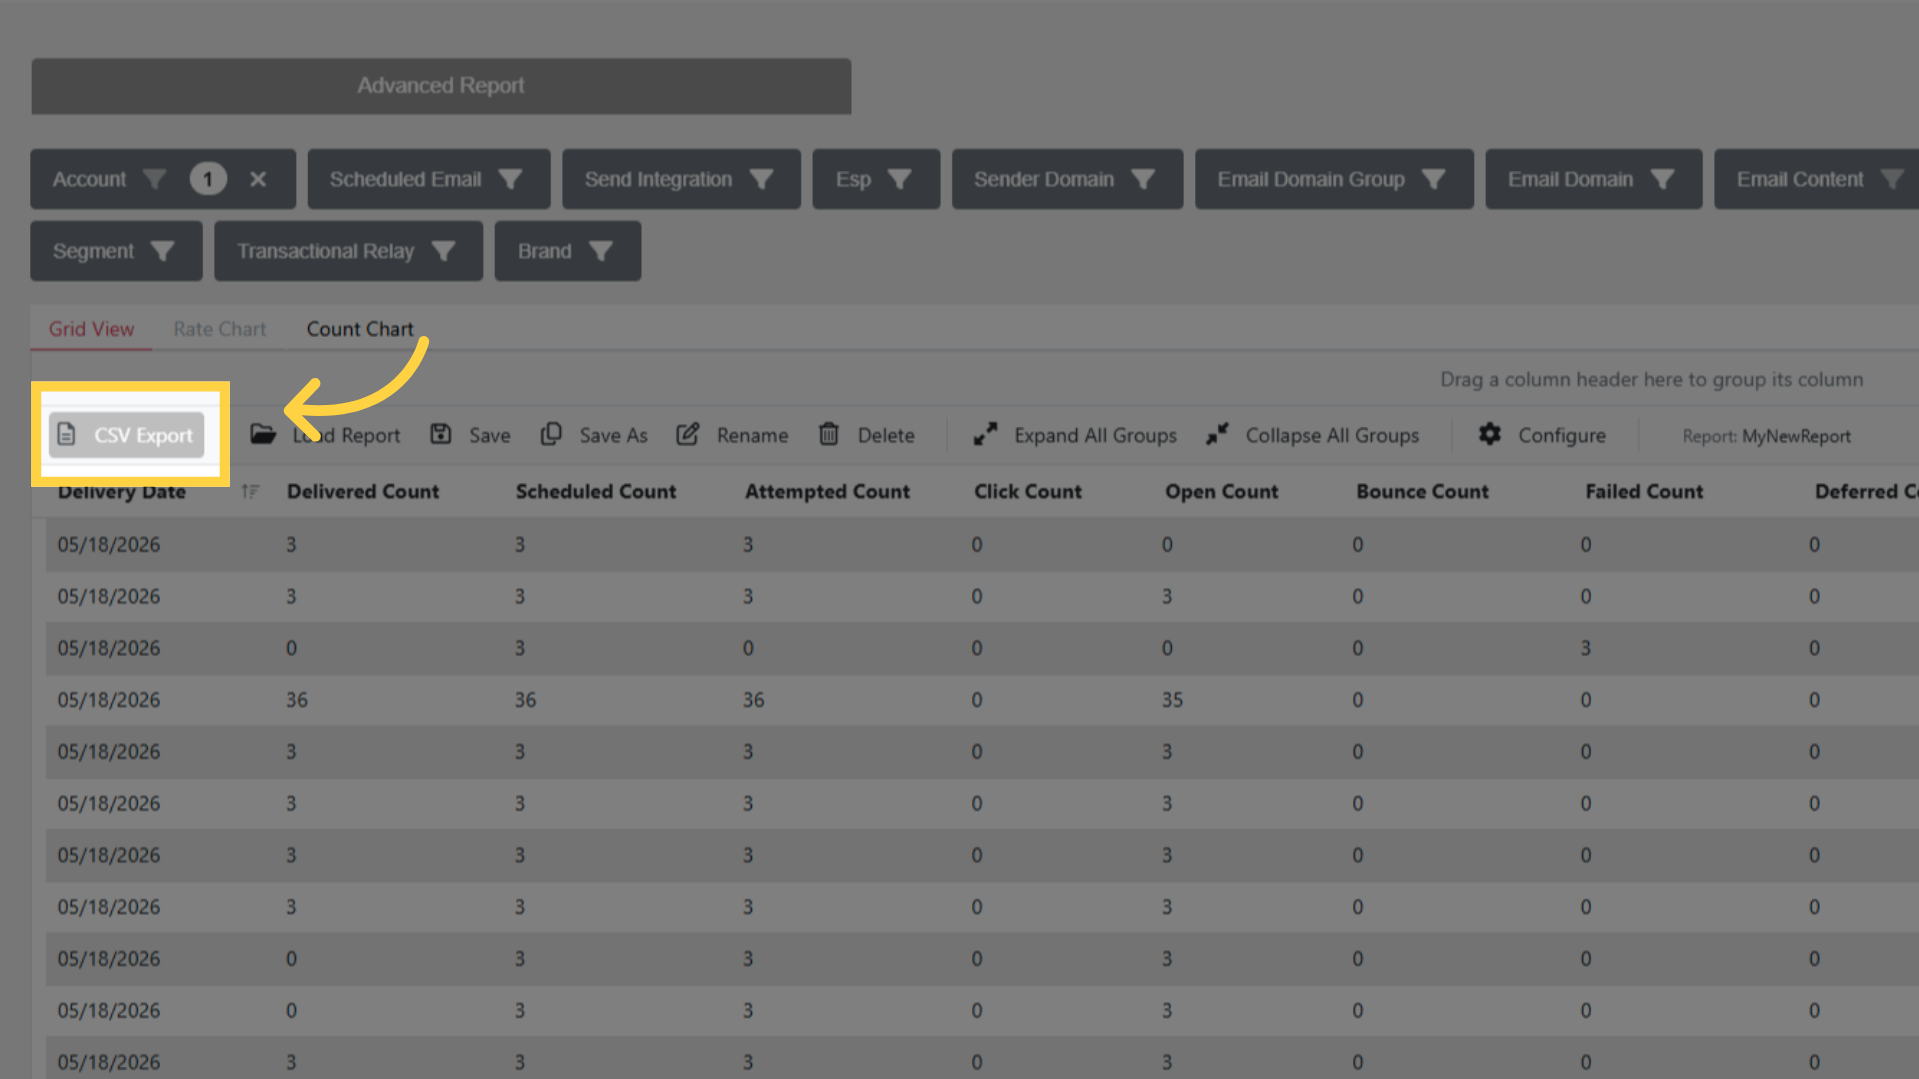1919x1079 pixels.
Task: Click the Account filter count badge 1
Action: [x=208, y=179]
